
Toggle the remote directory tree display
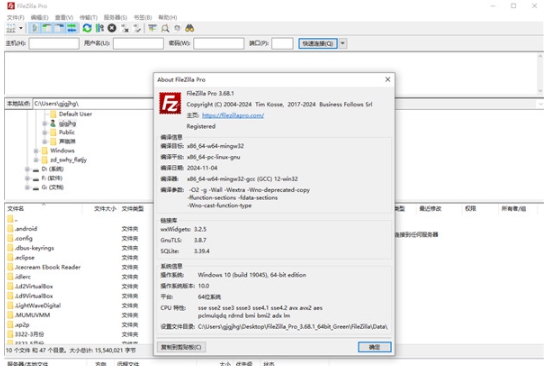tap(59, 28)
